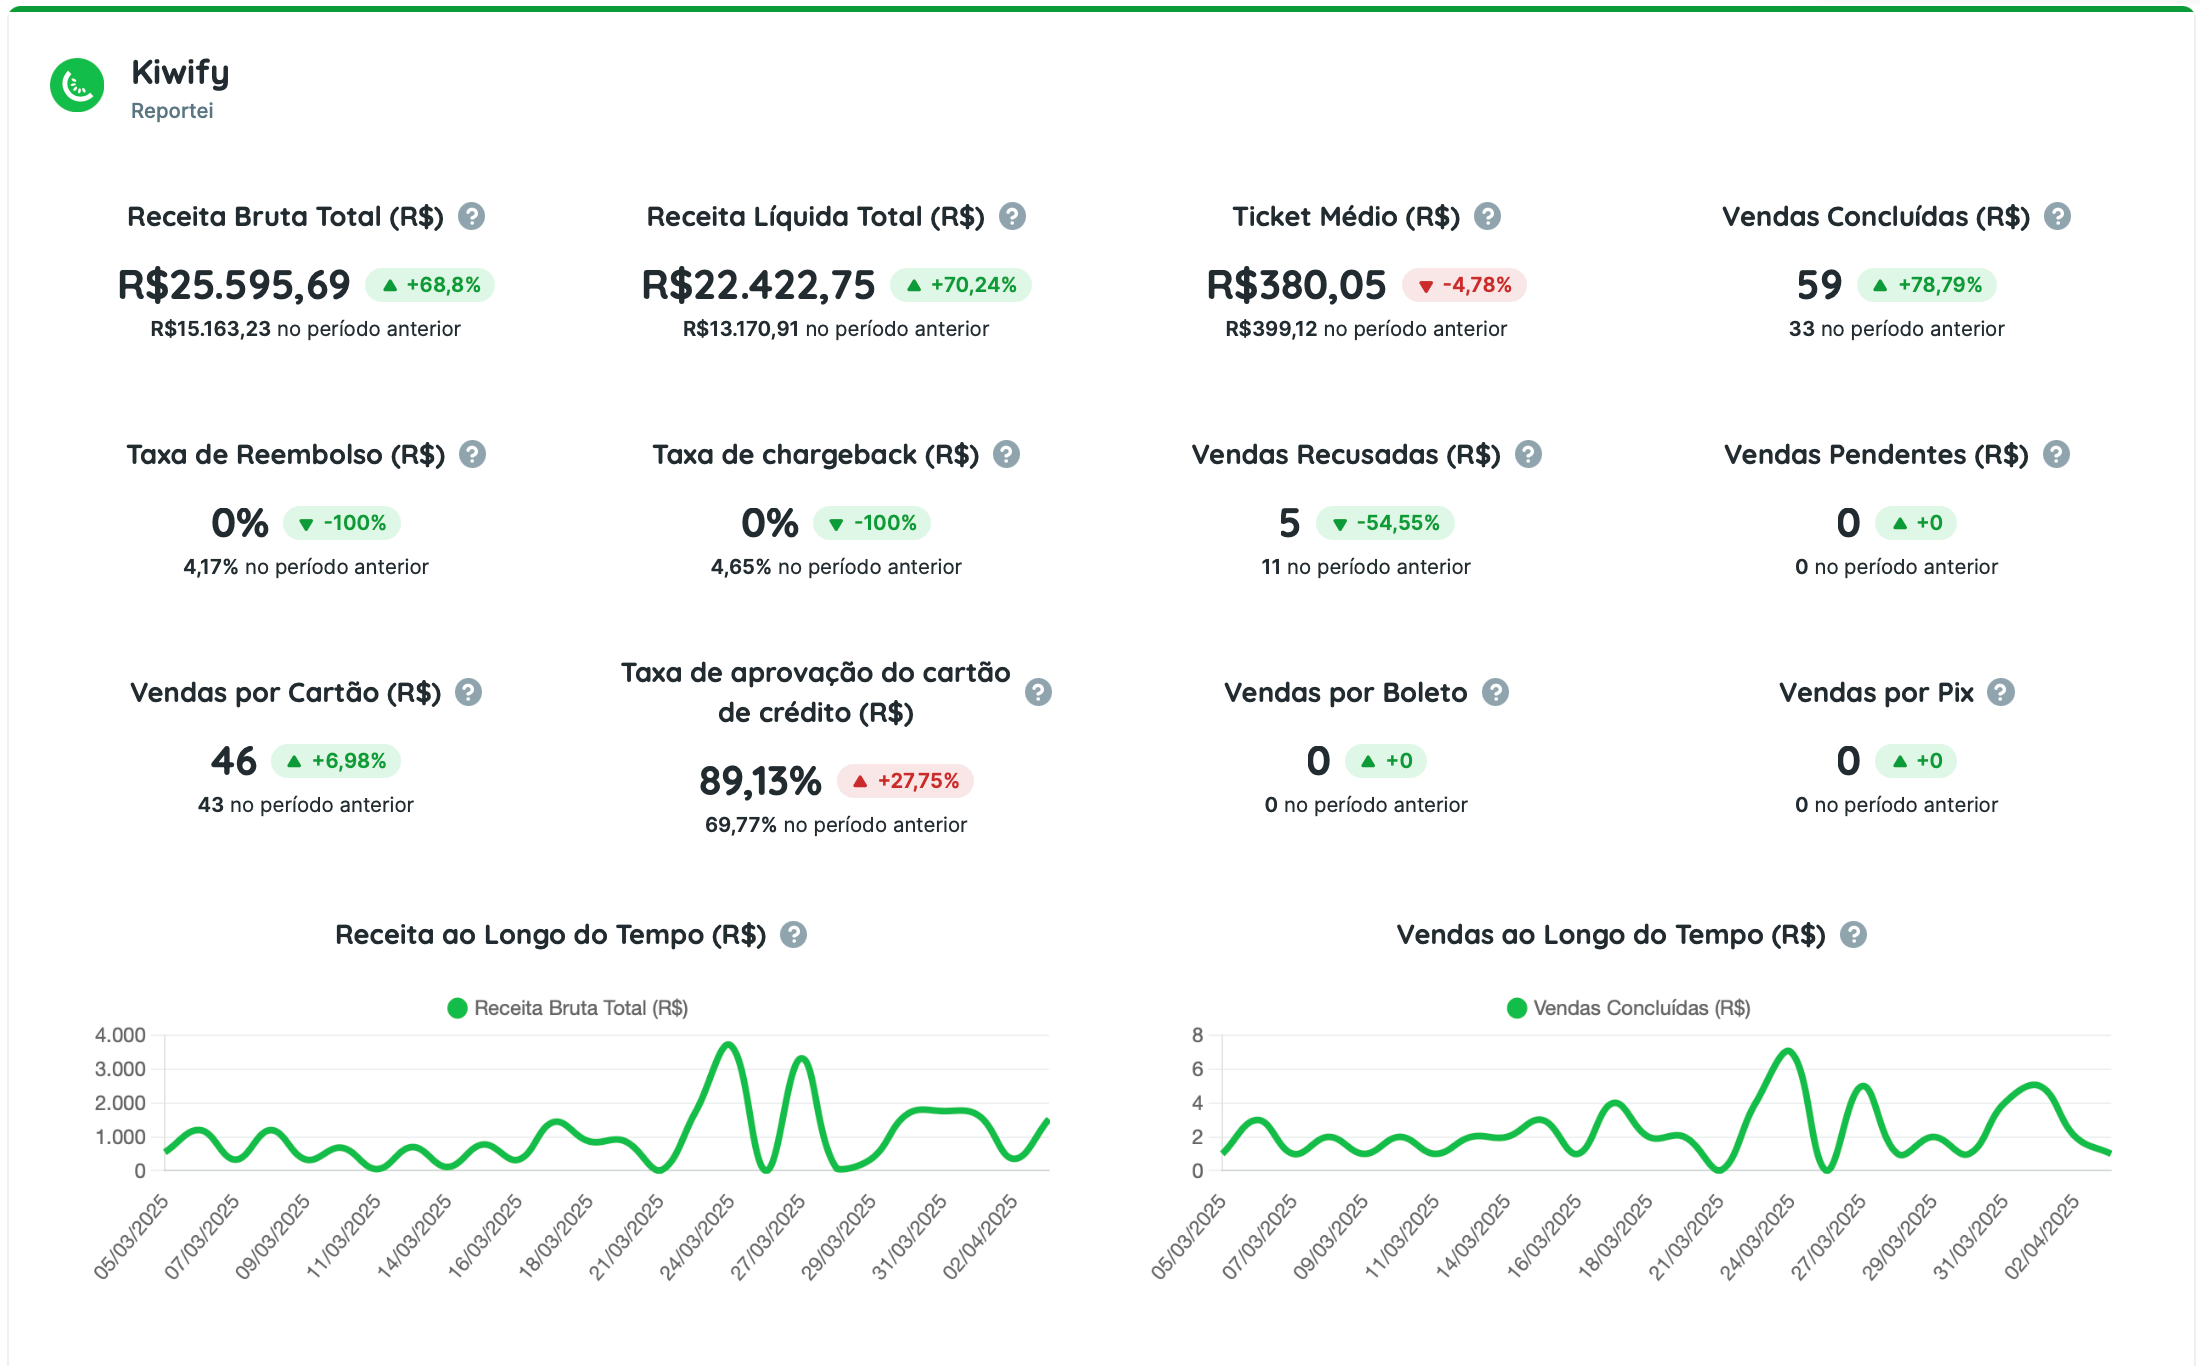Screen dimensions: 2200x1366
Task: Click the R$380,05 Ticket Médio value
Action: (1296, 285)
